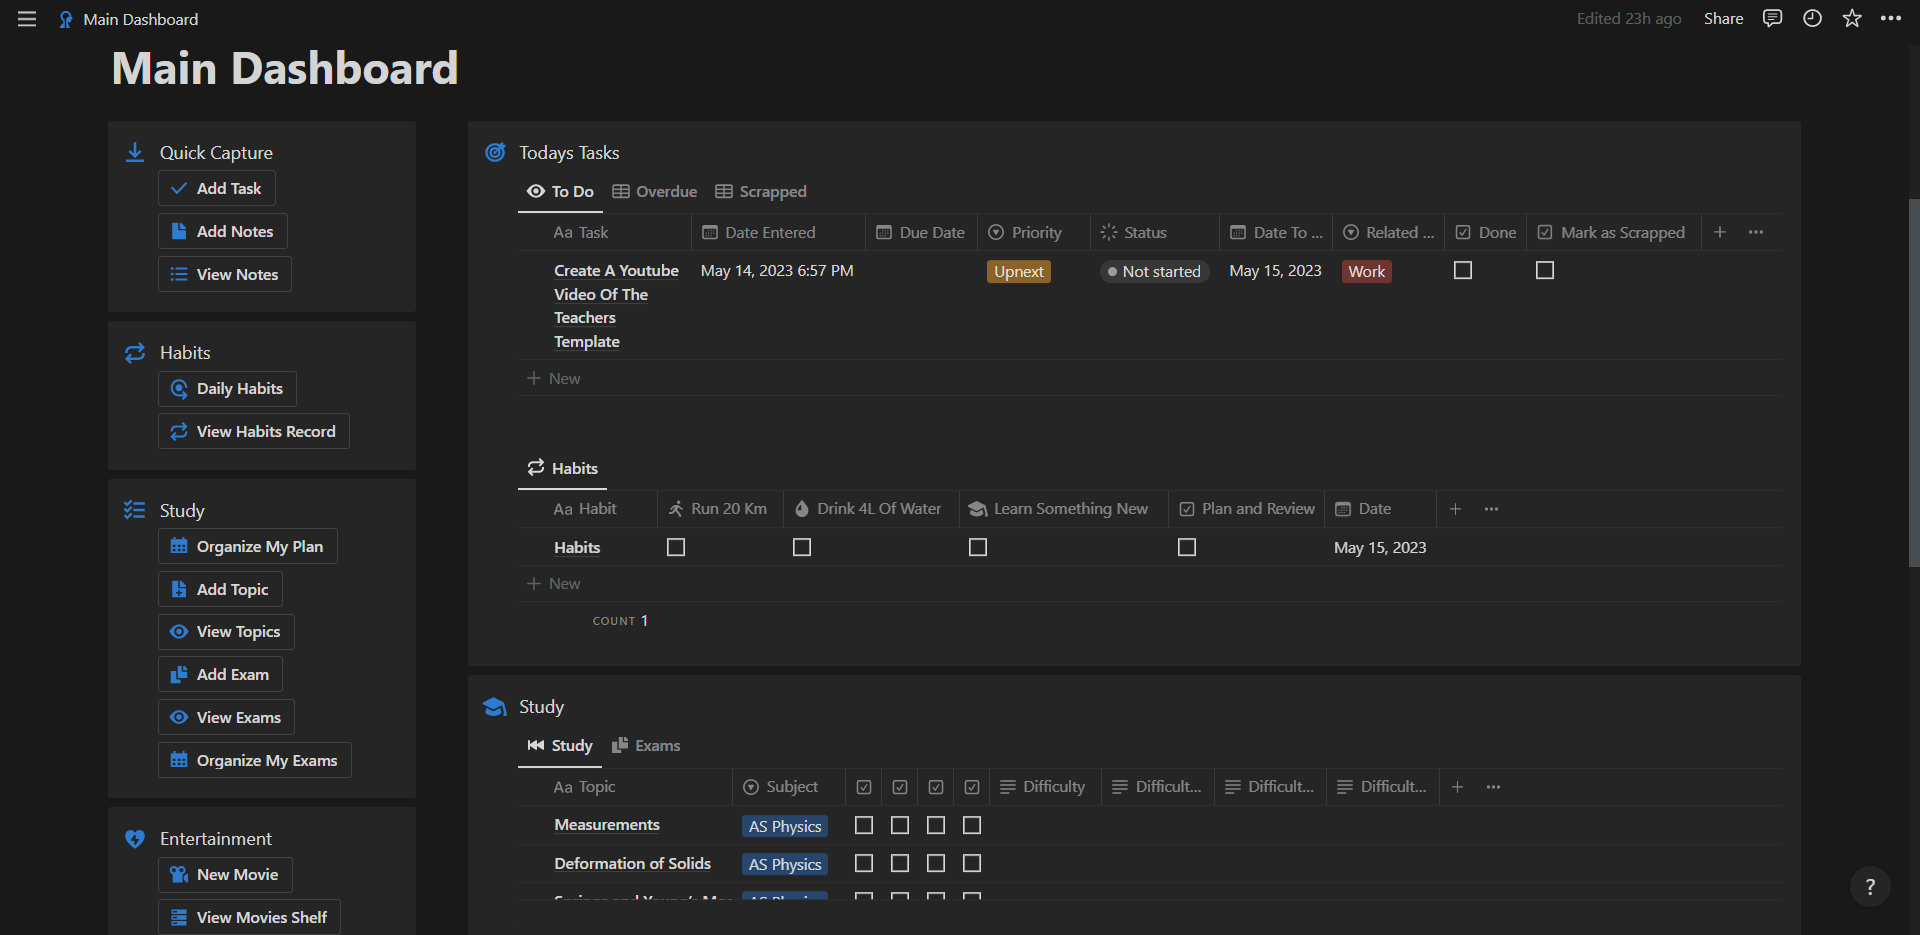Click the Study graduation cap icon
The height and width of the screenshot is (935, 1920).
(x=494, y=707)
